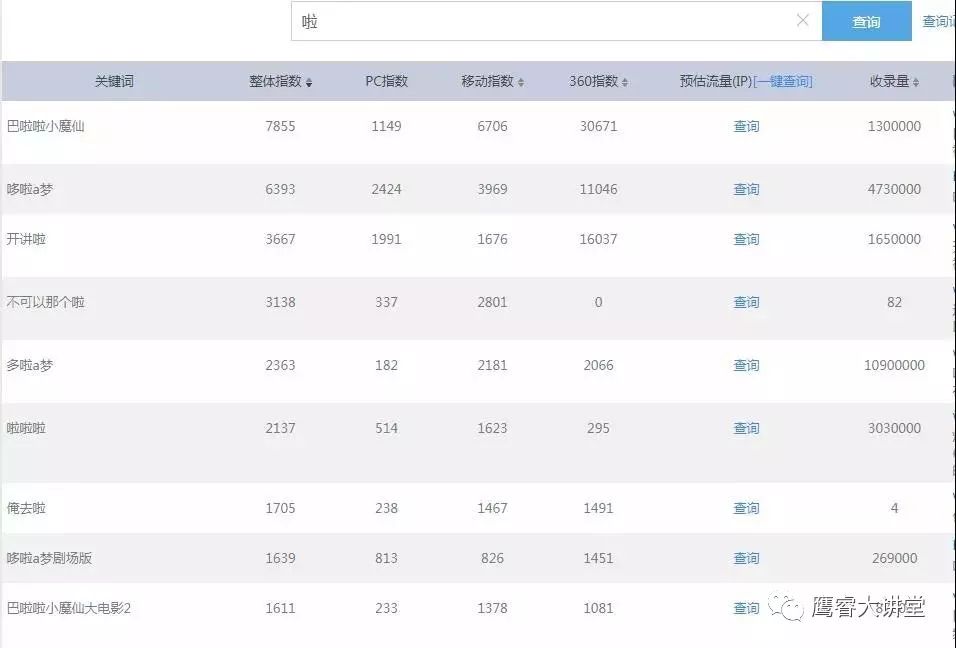Click 一键查询 beside 预估流量(IP) header
Image resolution: width=956 pixels, height=648 pixels.
[x=784, y=81]
